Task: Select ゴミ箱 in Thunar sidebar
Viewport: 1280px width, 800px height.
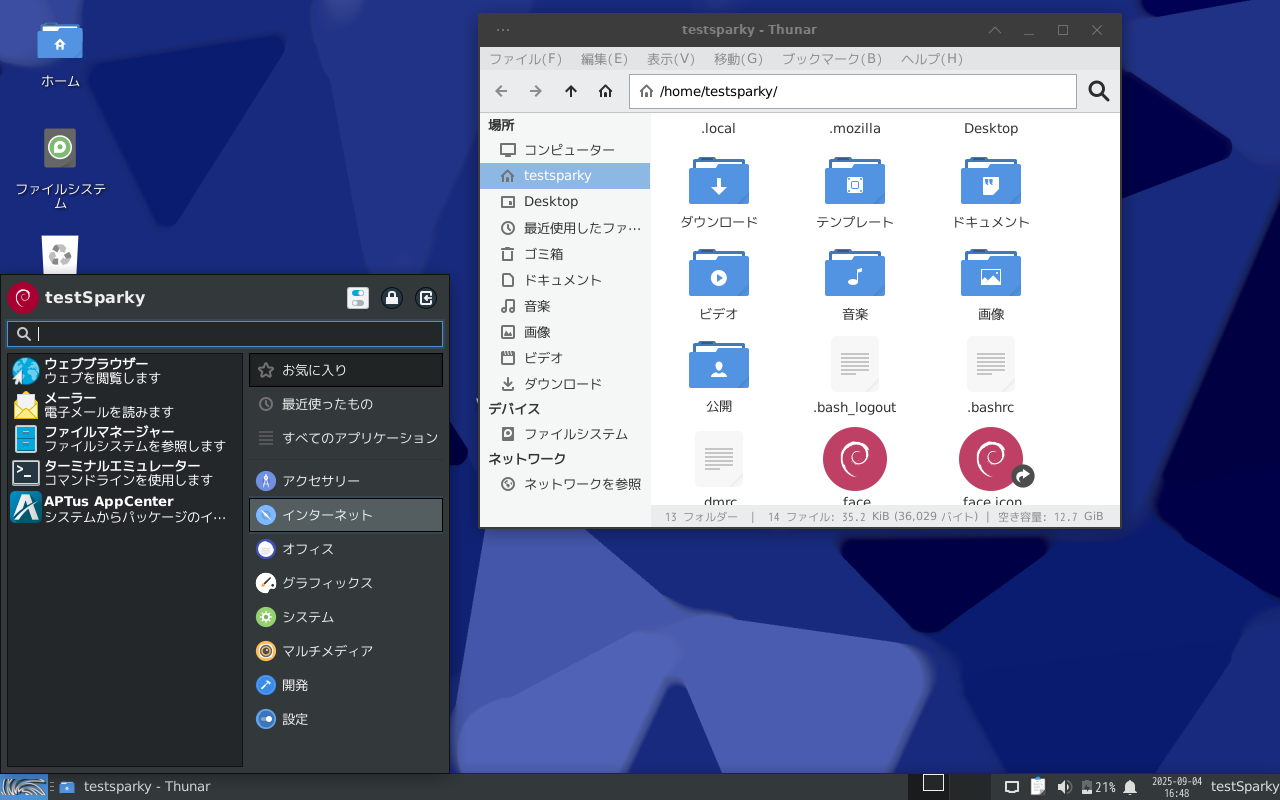Action: coord(543,254)
